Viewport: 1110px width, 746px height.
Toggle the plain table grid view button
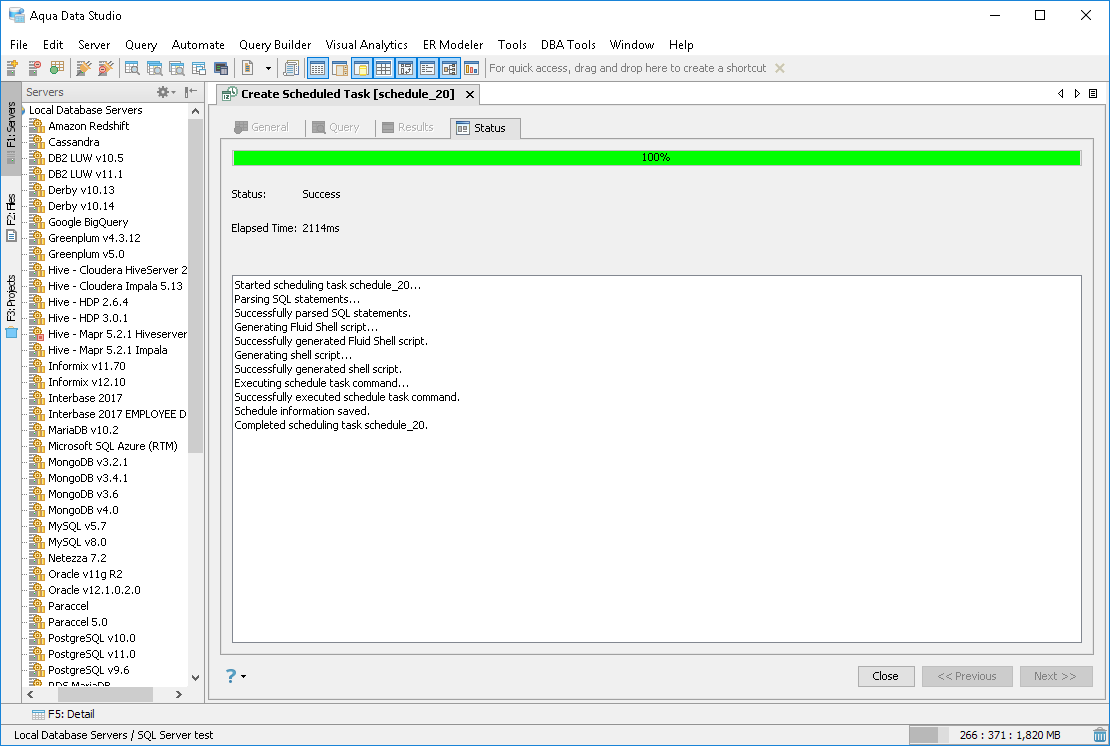pyautogui.click(x=383, y=68)
